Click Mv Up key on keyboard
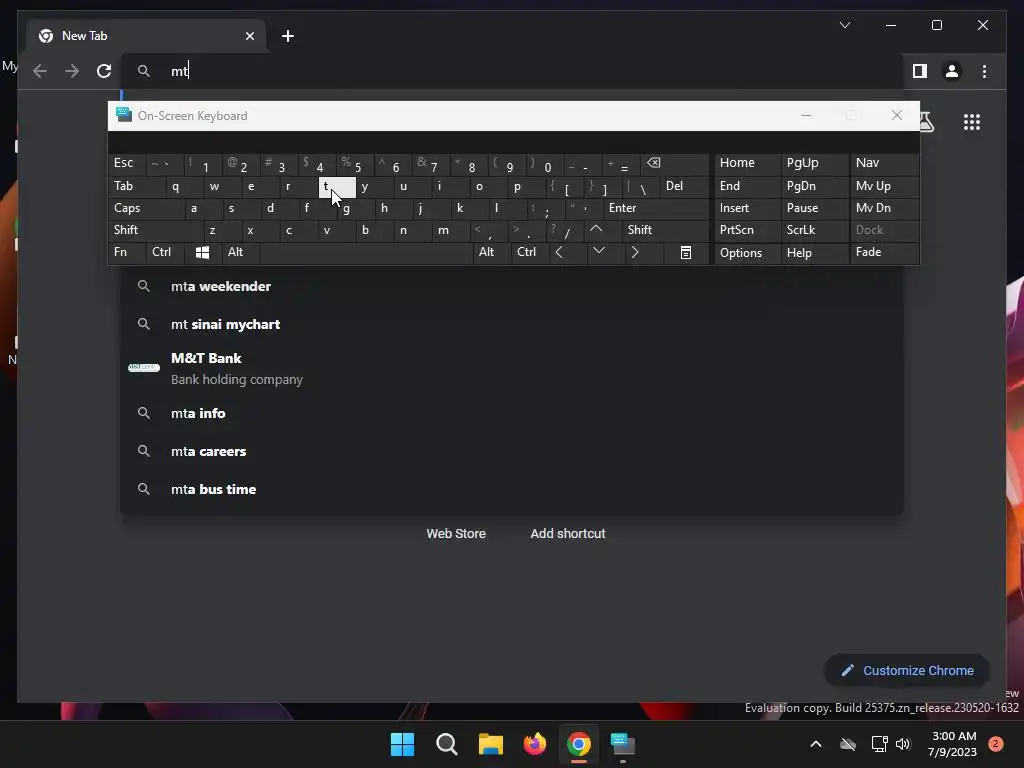 (x=884, y=186)
